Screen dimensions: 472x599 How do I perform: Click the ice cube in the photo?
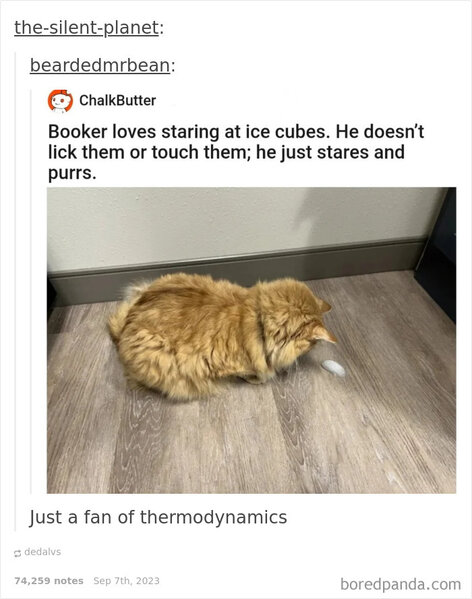click(333, 367)
